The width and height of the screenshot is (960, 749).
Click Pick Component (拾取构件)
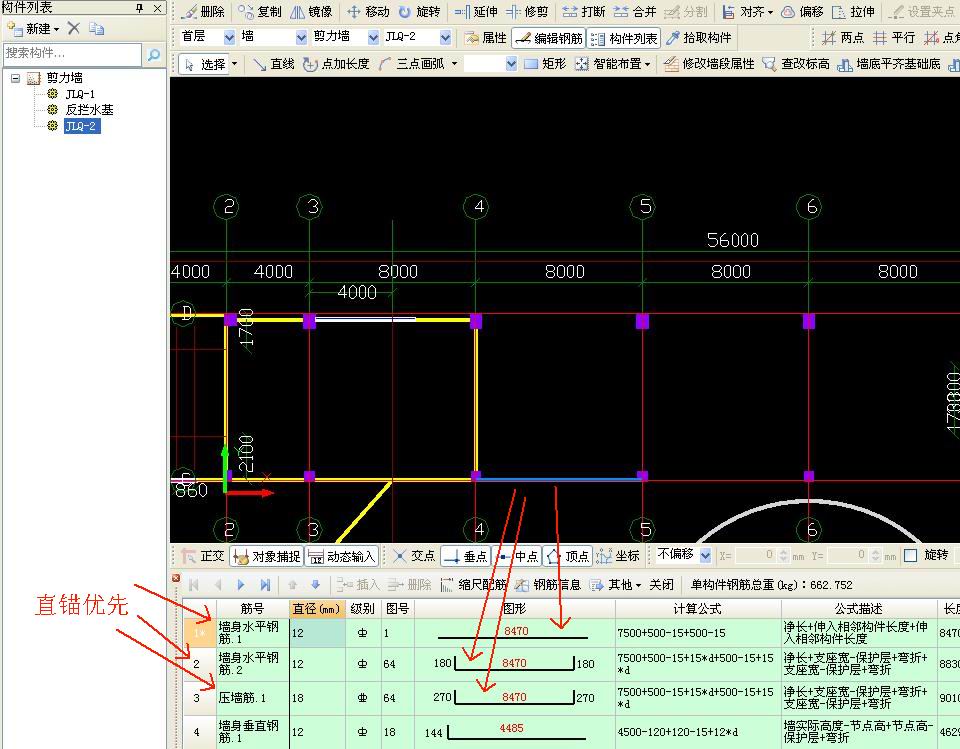pos(699,38)
